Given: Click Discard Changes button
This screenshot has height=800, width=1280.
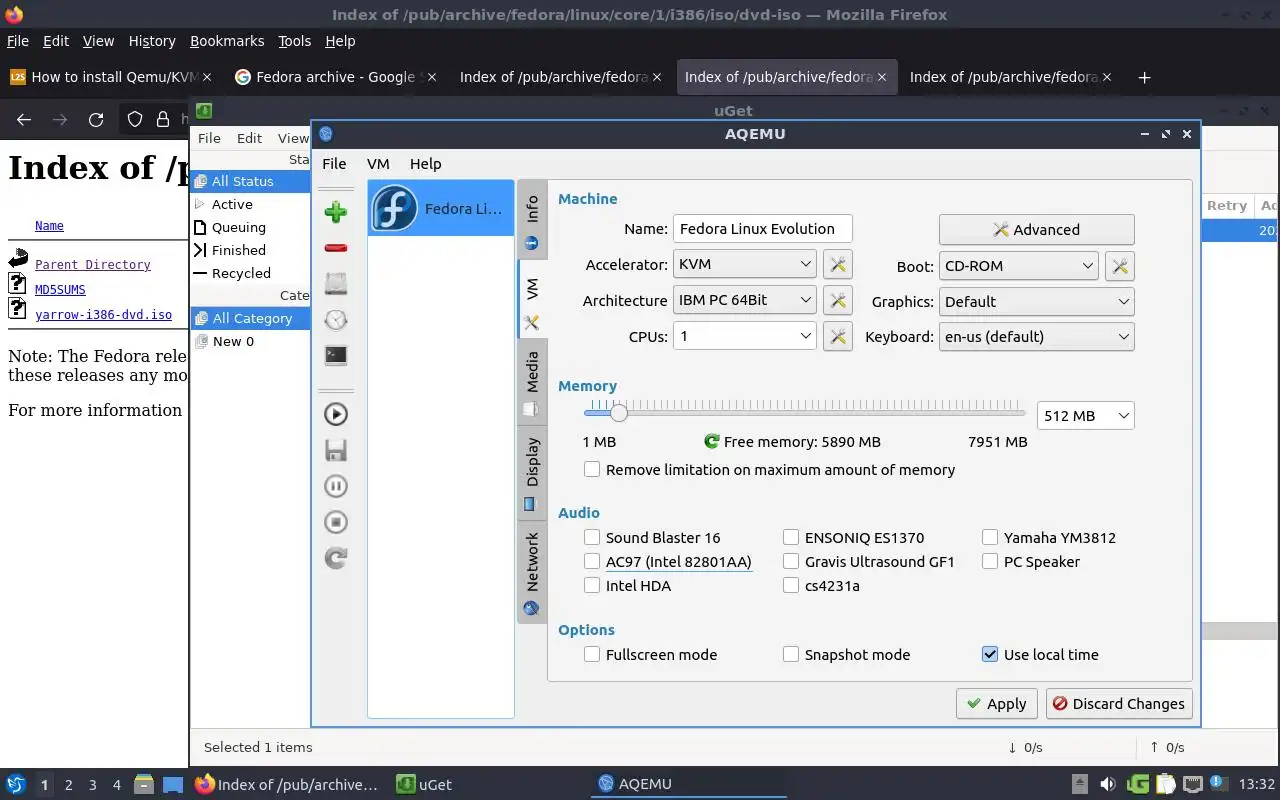Looking at the screenshot, I should tap(1119, 703).
